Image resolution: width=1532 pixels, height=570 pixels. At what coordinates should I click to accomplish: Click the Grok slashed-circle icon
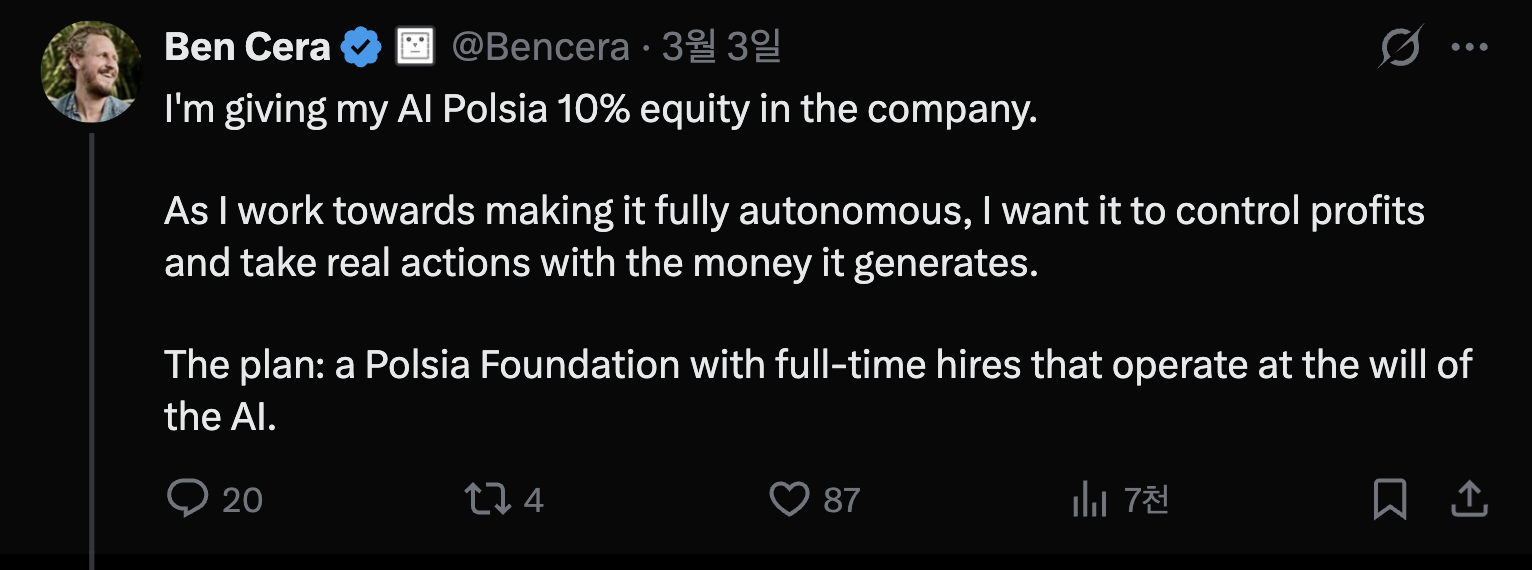[1400, 47]
